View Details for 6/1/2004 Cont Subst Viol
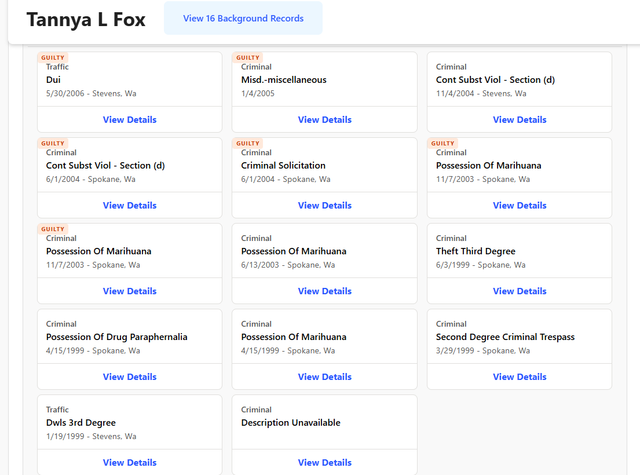 tap(129, 205)
